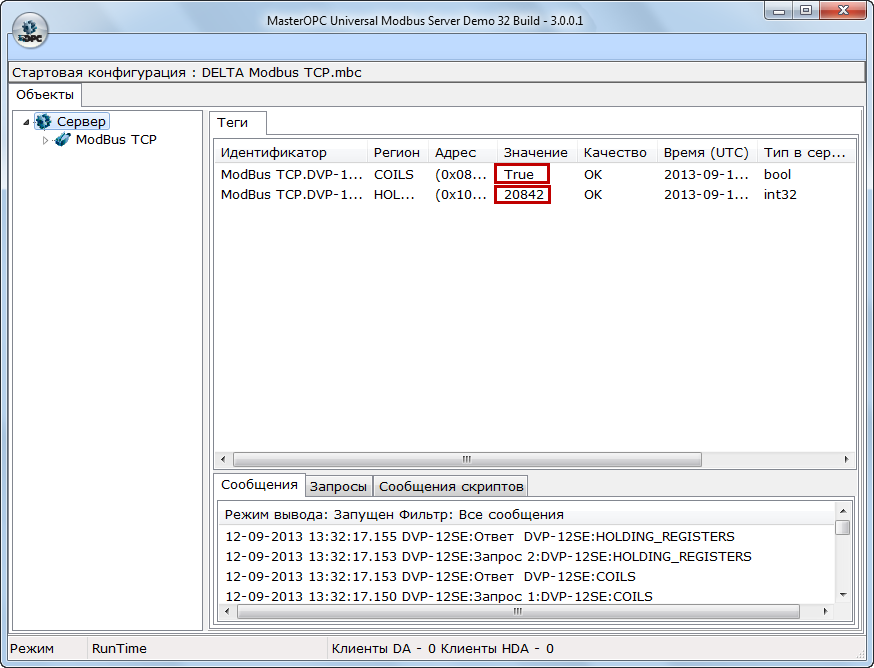
Task: Expand the ModBus TCP tree node
Action: pos(45,140)
